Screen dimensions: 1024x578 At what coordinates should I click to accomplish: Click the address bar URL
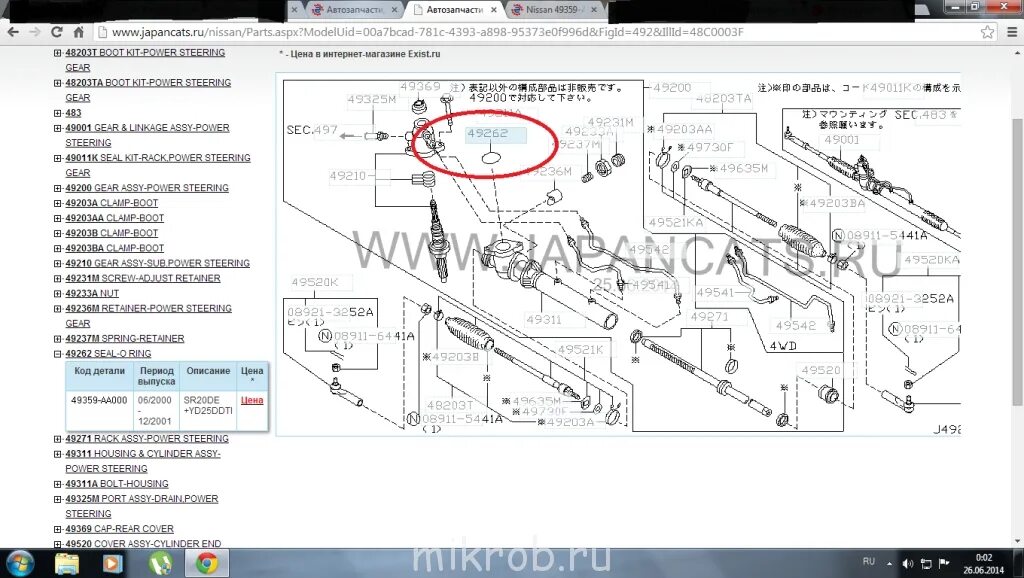(x=427, y=32)
